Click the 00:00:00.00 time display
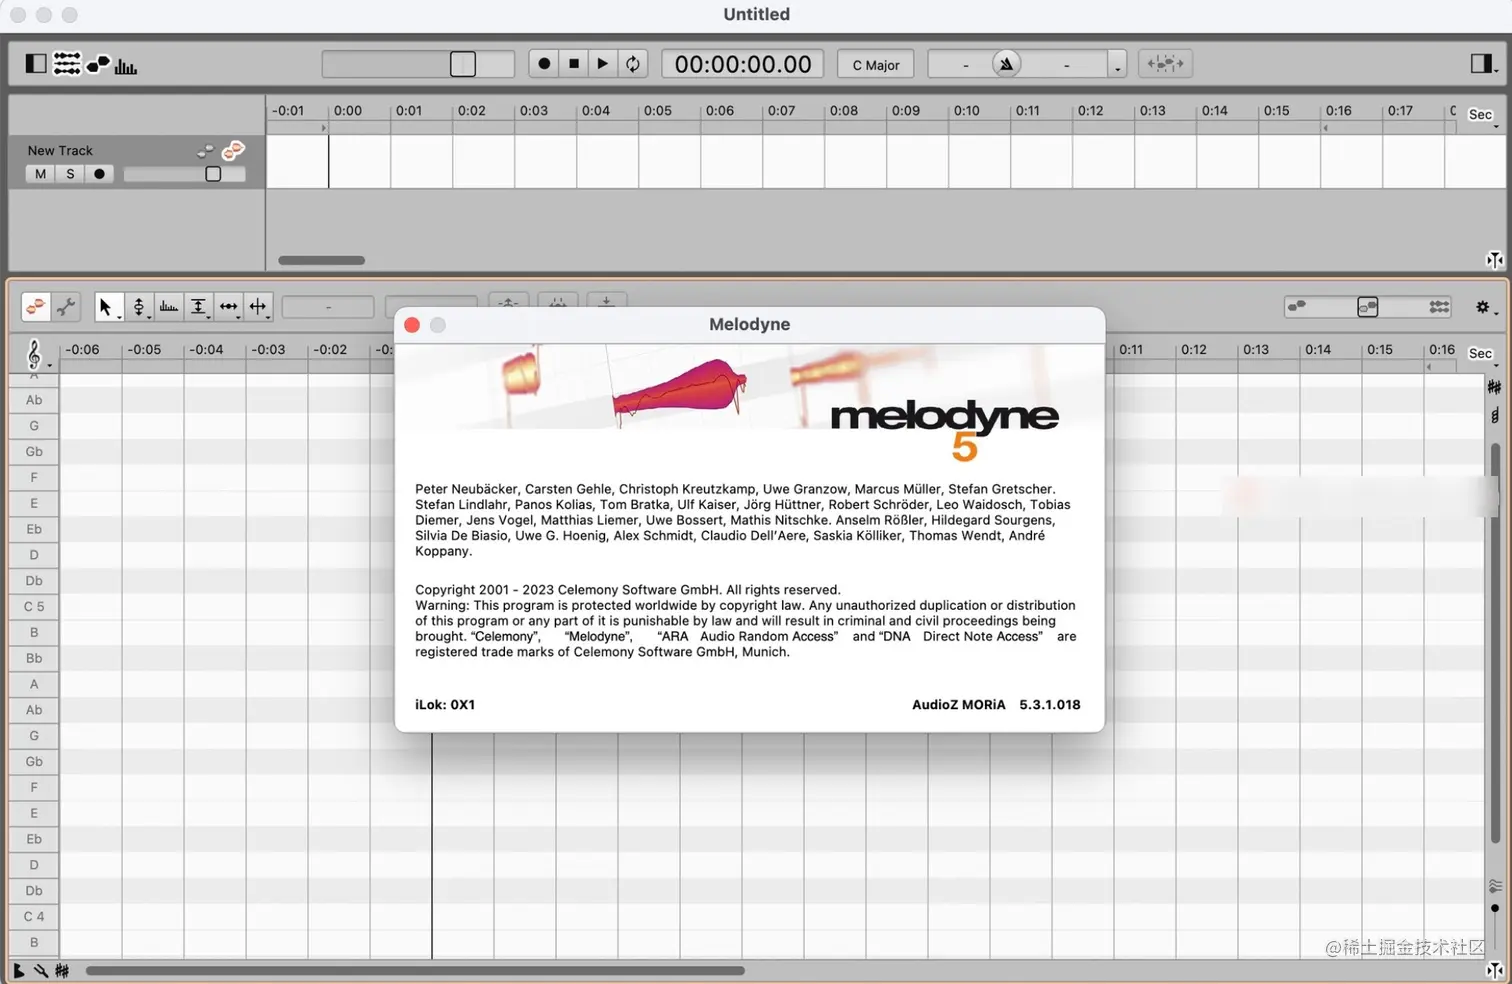1512x984 pixels. tap(743, 64)
